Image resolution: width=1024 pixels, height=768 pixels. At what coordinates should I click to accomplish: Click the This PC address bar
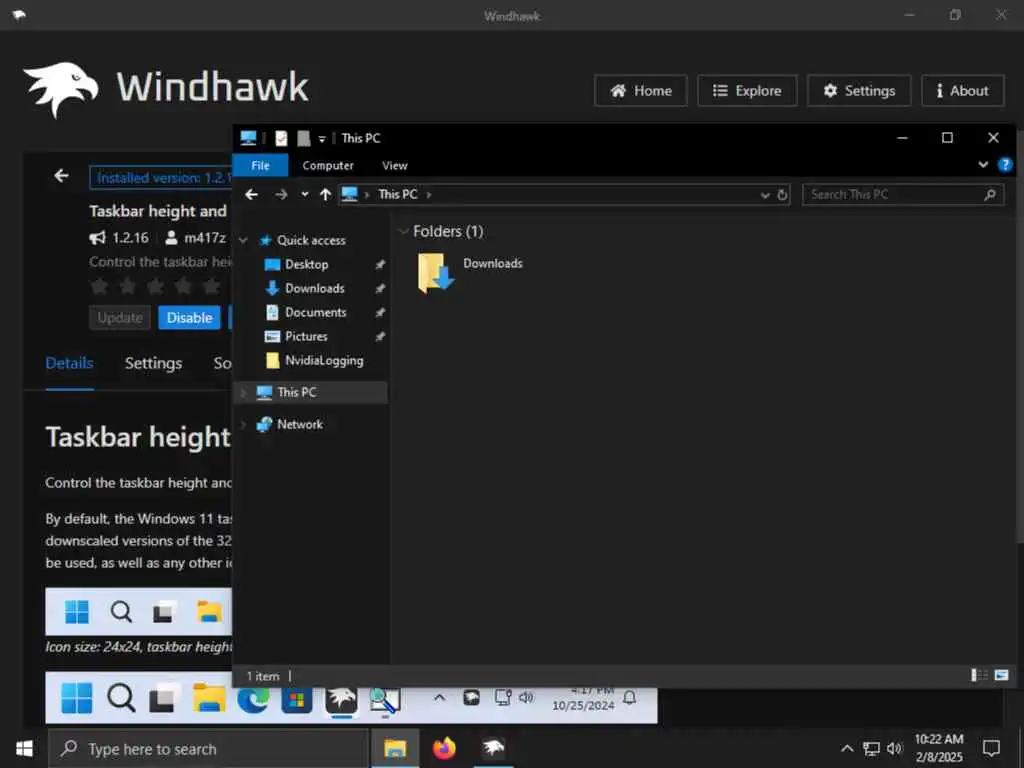(564, 195)
